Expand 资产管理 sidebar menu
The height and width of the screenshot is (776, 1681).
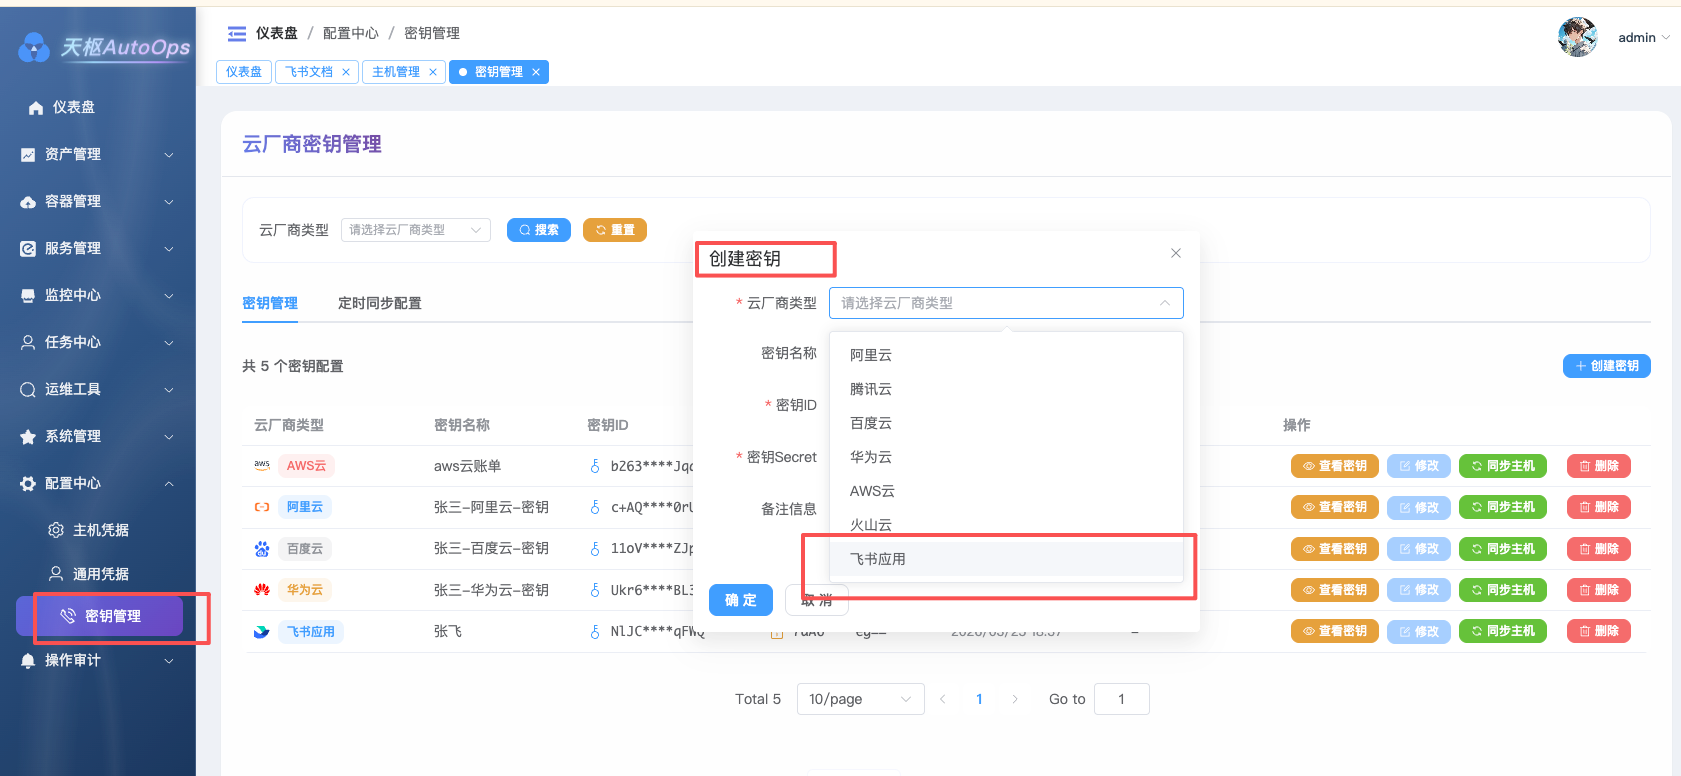pyautogui.click(x=98, y=154)
